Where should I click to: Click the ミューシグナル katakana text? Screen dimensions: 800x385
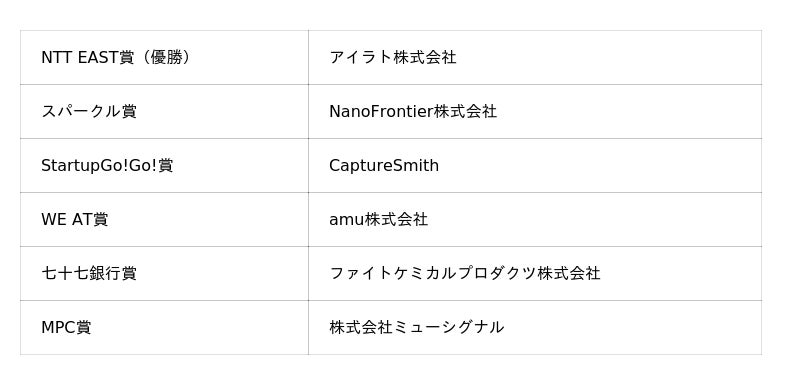point(448,328)
